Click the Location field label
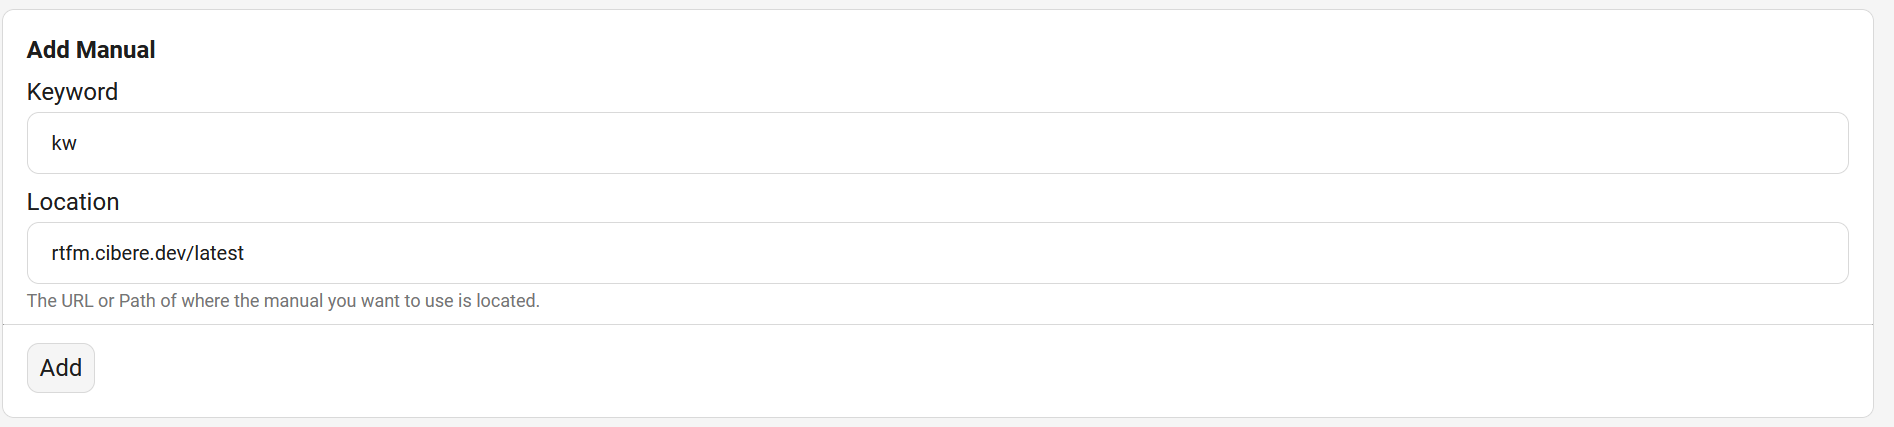This screenshot has width=1894, height=427. coord(73,202)
